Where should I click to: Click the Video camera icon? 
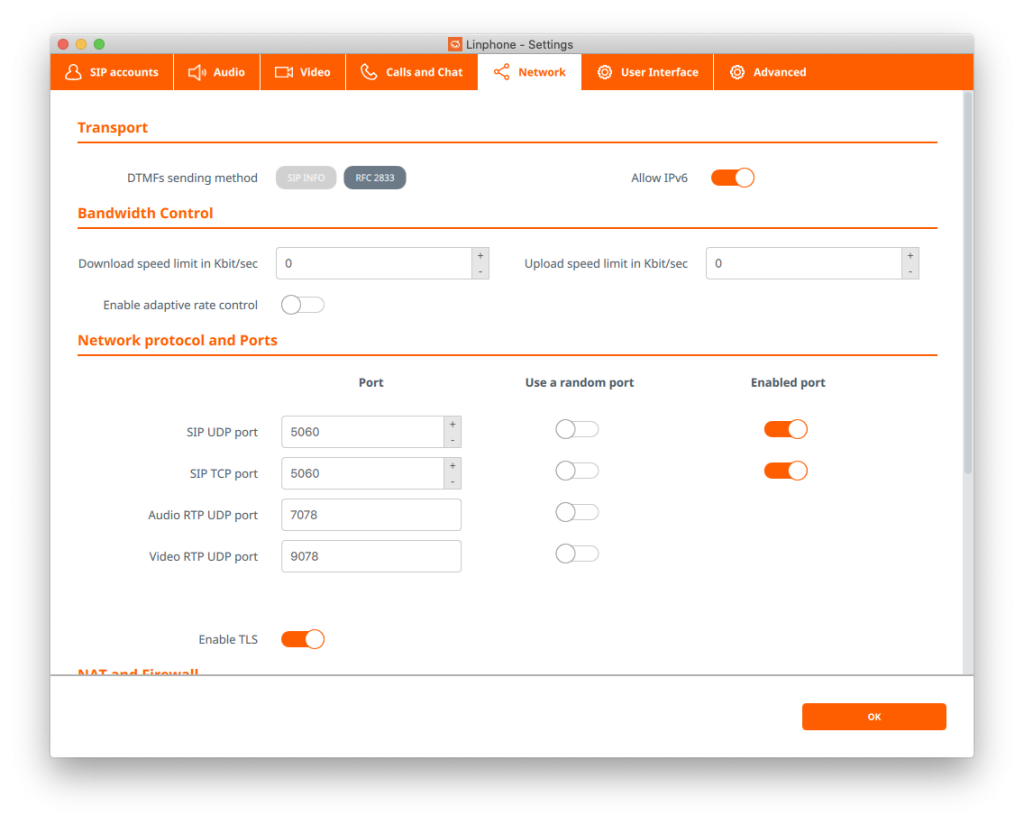tap(284, 72)
